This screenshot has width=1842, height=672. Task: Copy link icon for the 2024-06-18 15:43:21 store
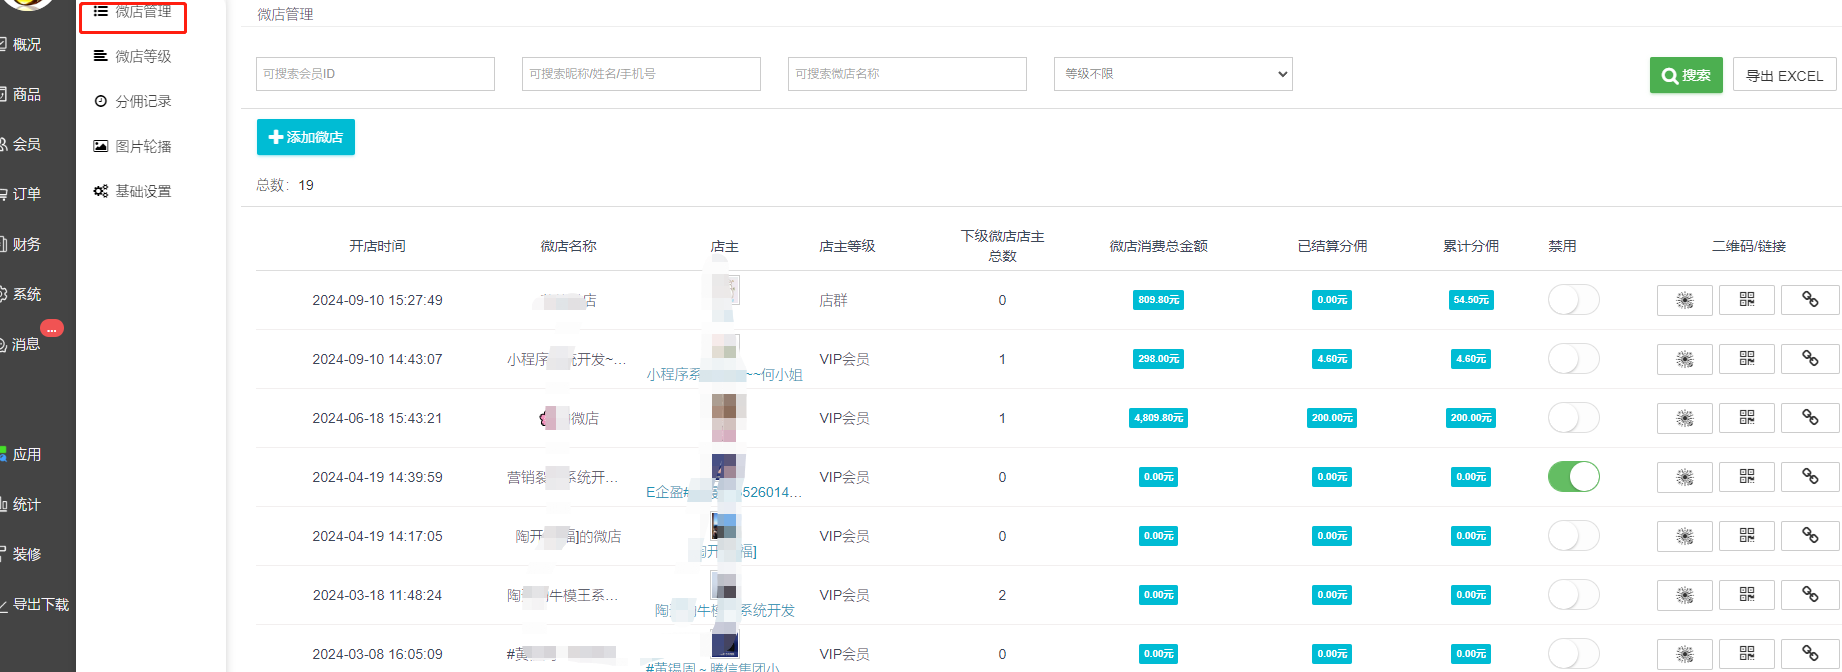1809,418
